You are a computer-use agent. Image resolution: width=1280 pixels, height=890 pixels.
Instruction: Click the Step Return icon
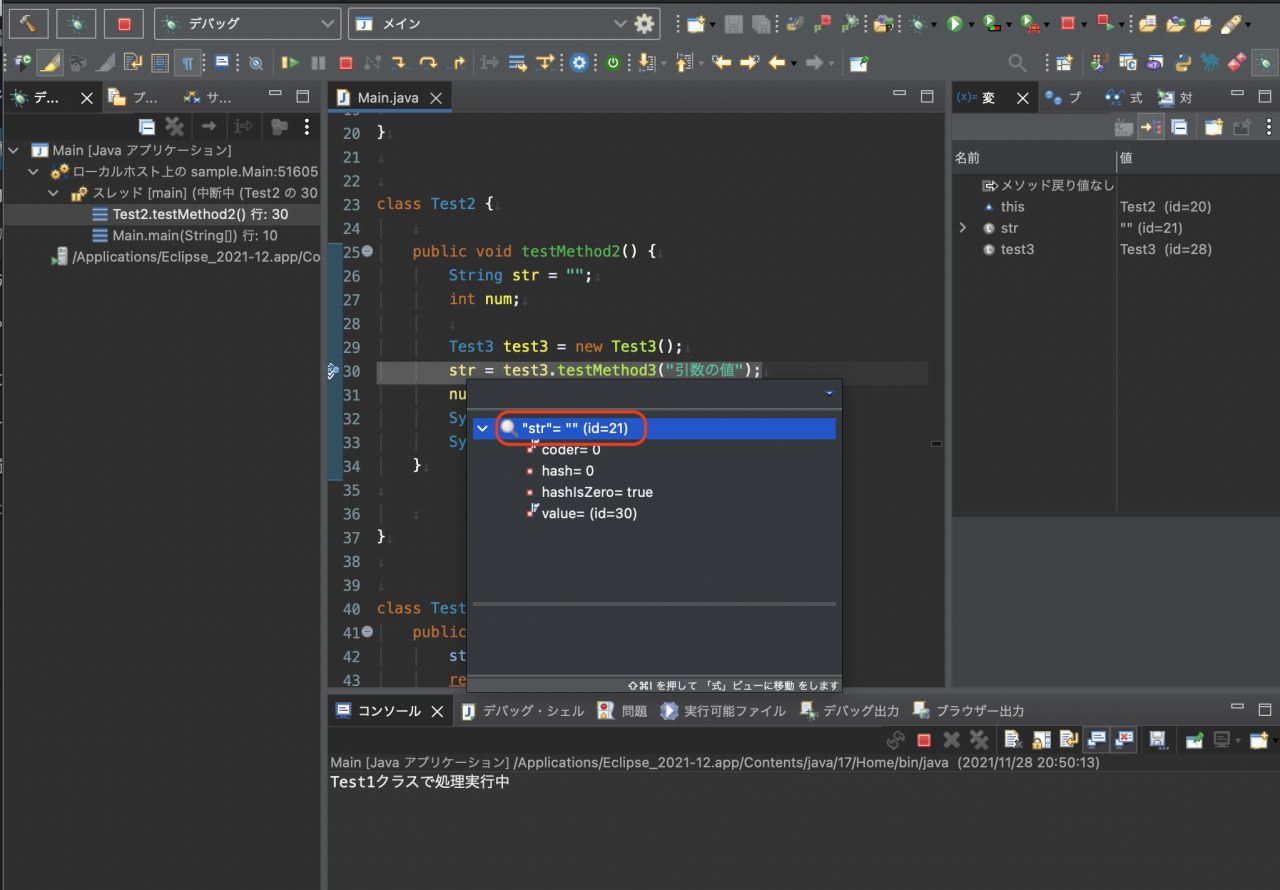[456, 62]
